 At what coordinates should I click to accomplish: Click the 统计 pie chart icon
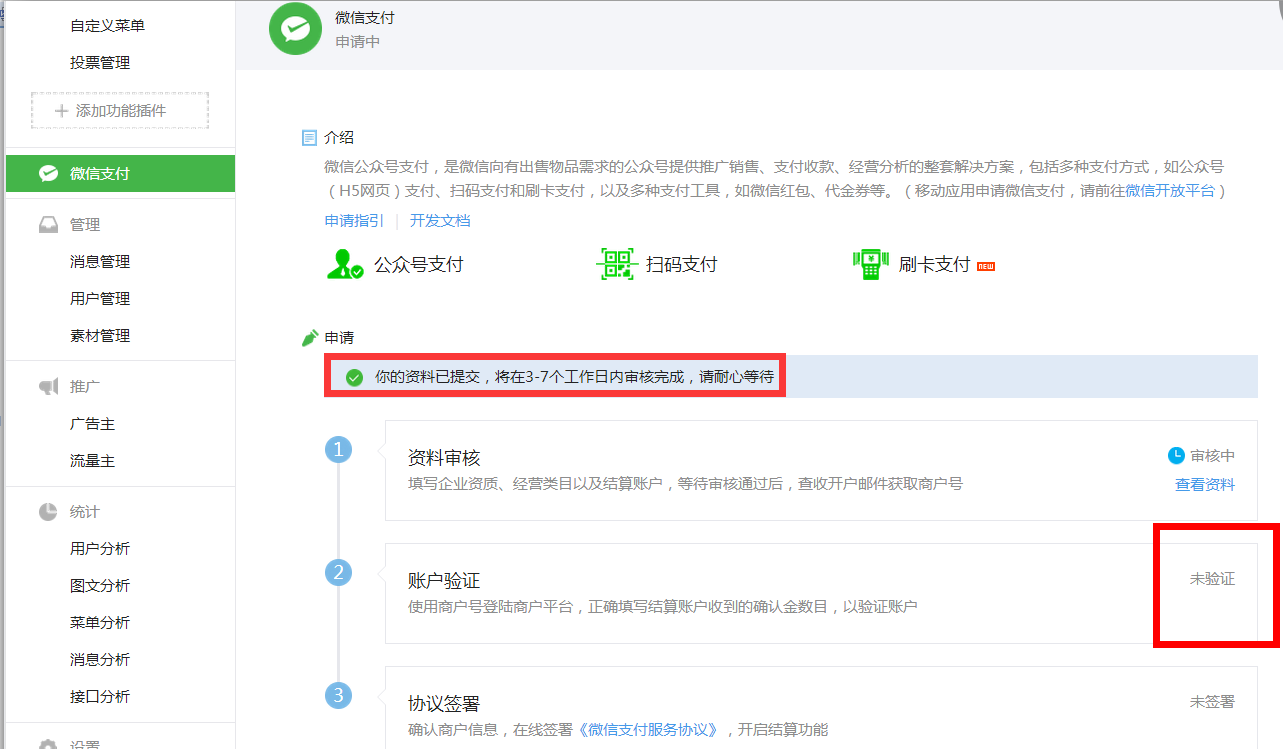coord(48,512)
